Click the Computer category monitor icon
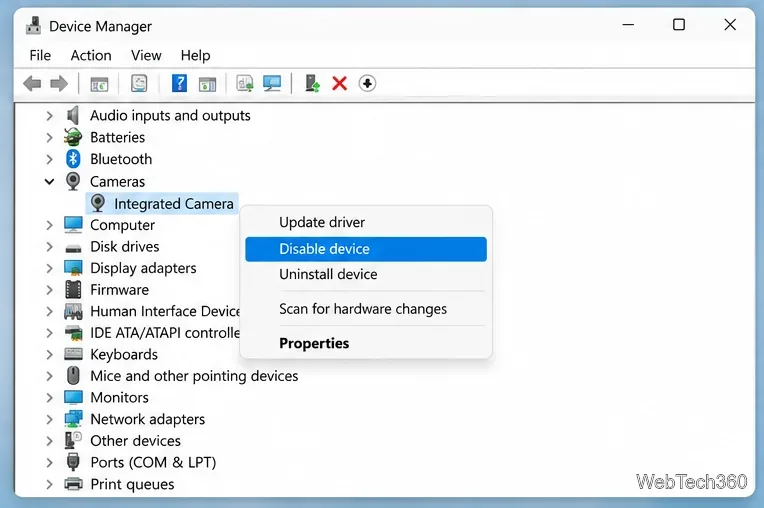Image resolution: width=764 pixels, height=508 pixels. tap(73, 225)
